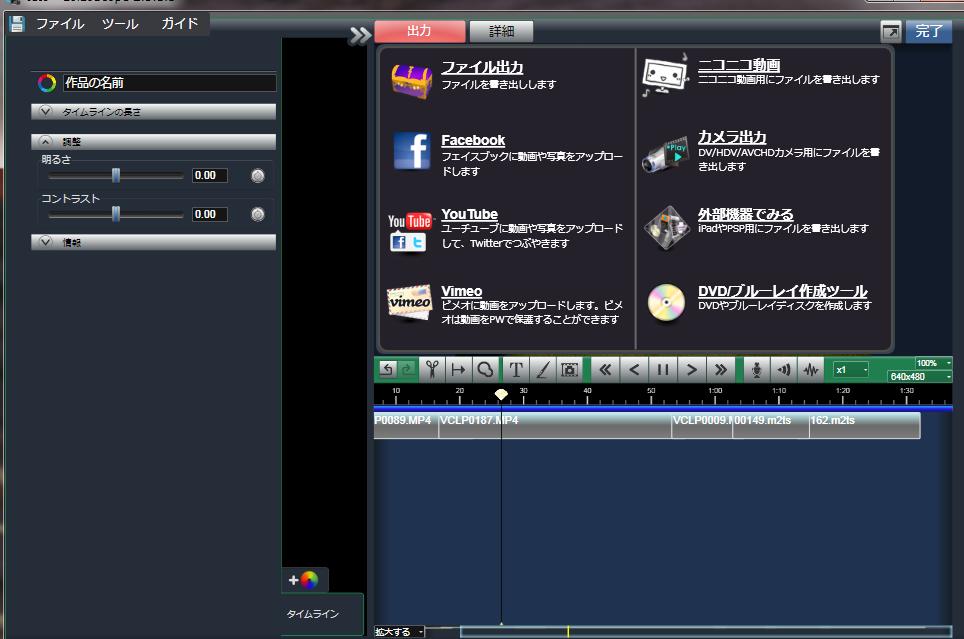Switch to the 詳細 tab
Screen dimensions: 964x639
tap(501, 31)
